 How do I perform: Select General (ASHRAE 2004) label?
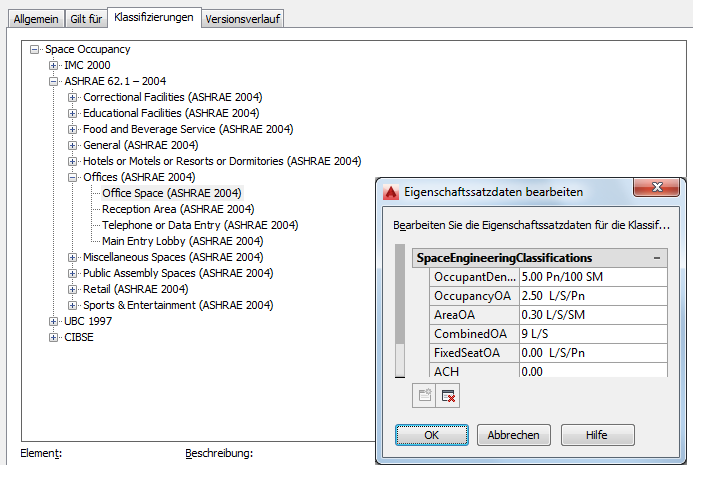[x=141, y=145]
